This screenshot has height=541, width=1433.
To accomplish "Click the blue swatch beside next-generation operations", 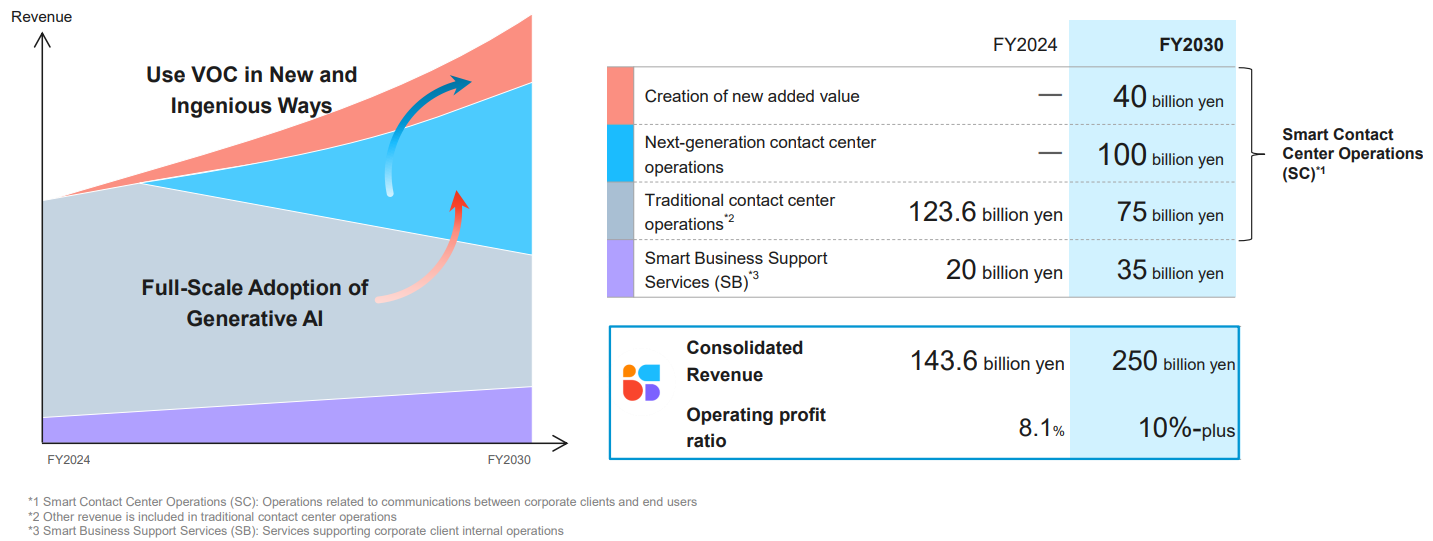I will click(x=620, y=153).
